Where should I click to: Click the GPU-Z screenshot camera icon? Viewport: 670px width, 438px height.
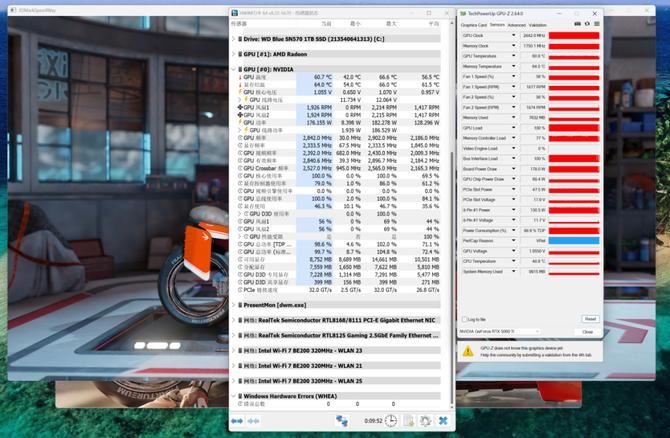[578, 24]
